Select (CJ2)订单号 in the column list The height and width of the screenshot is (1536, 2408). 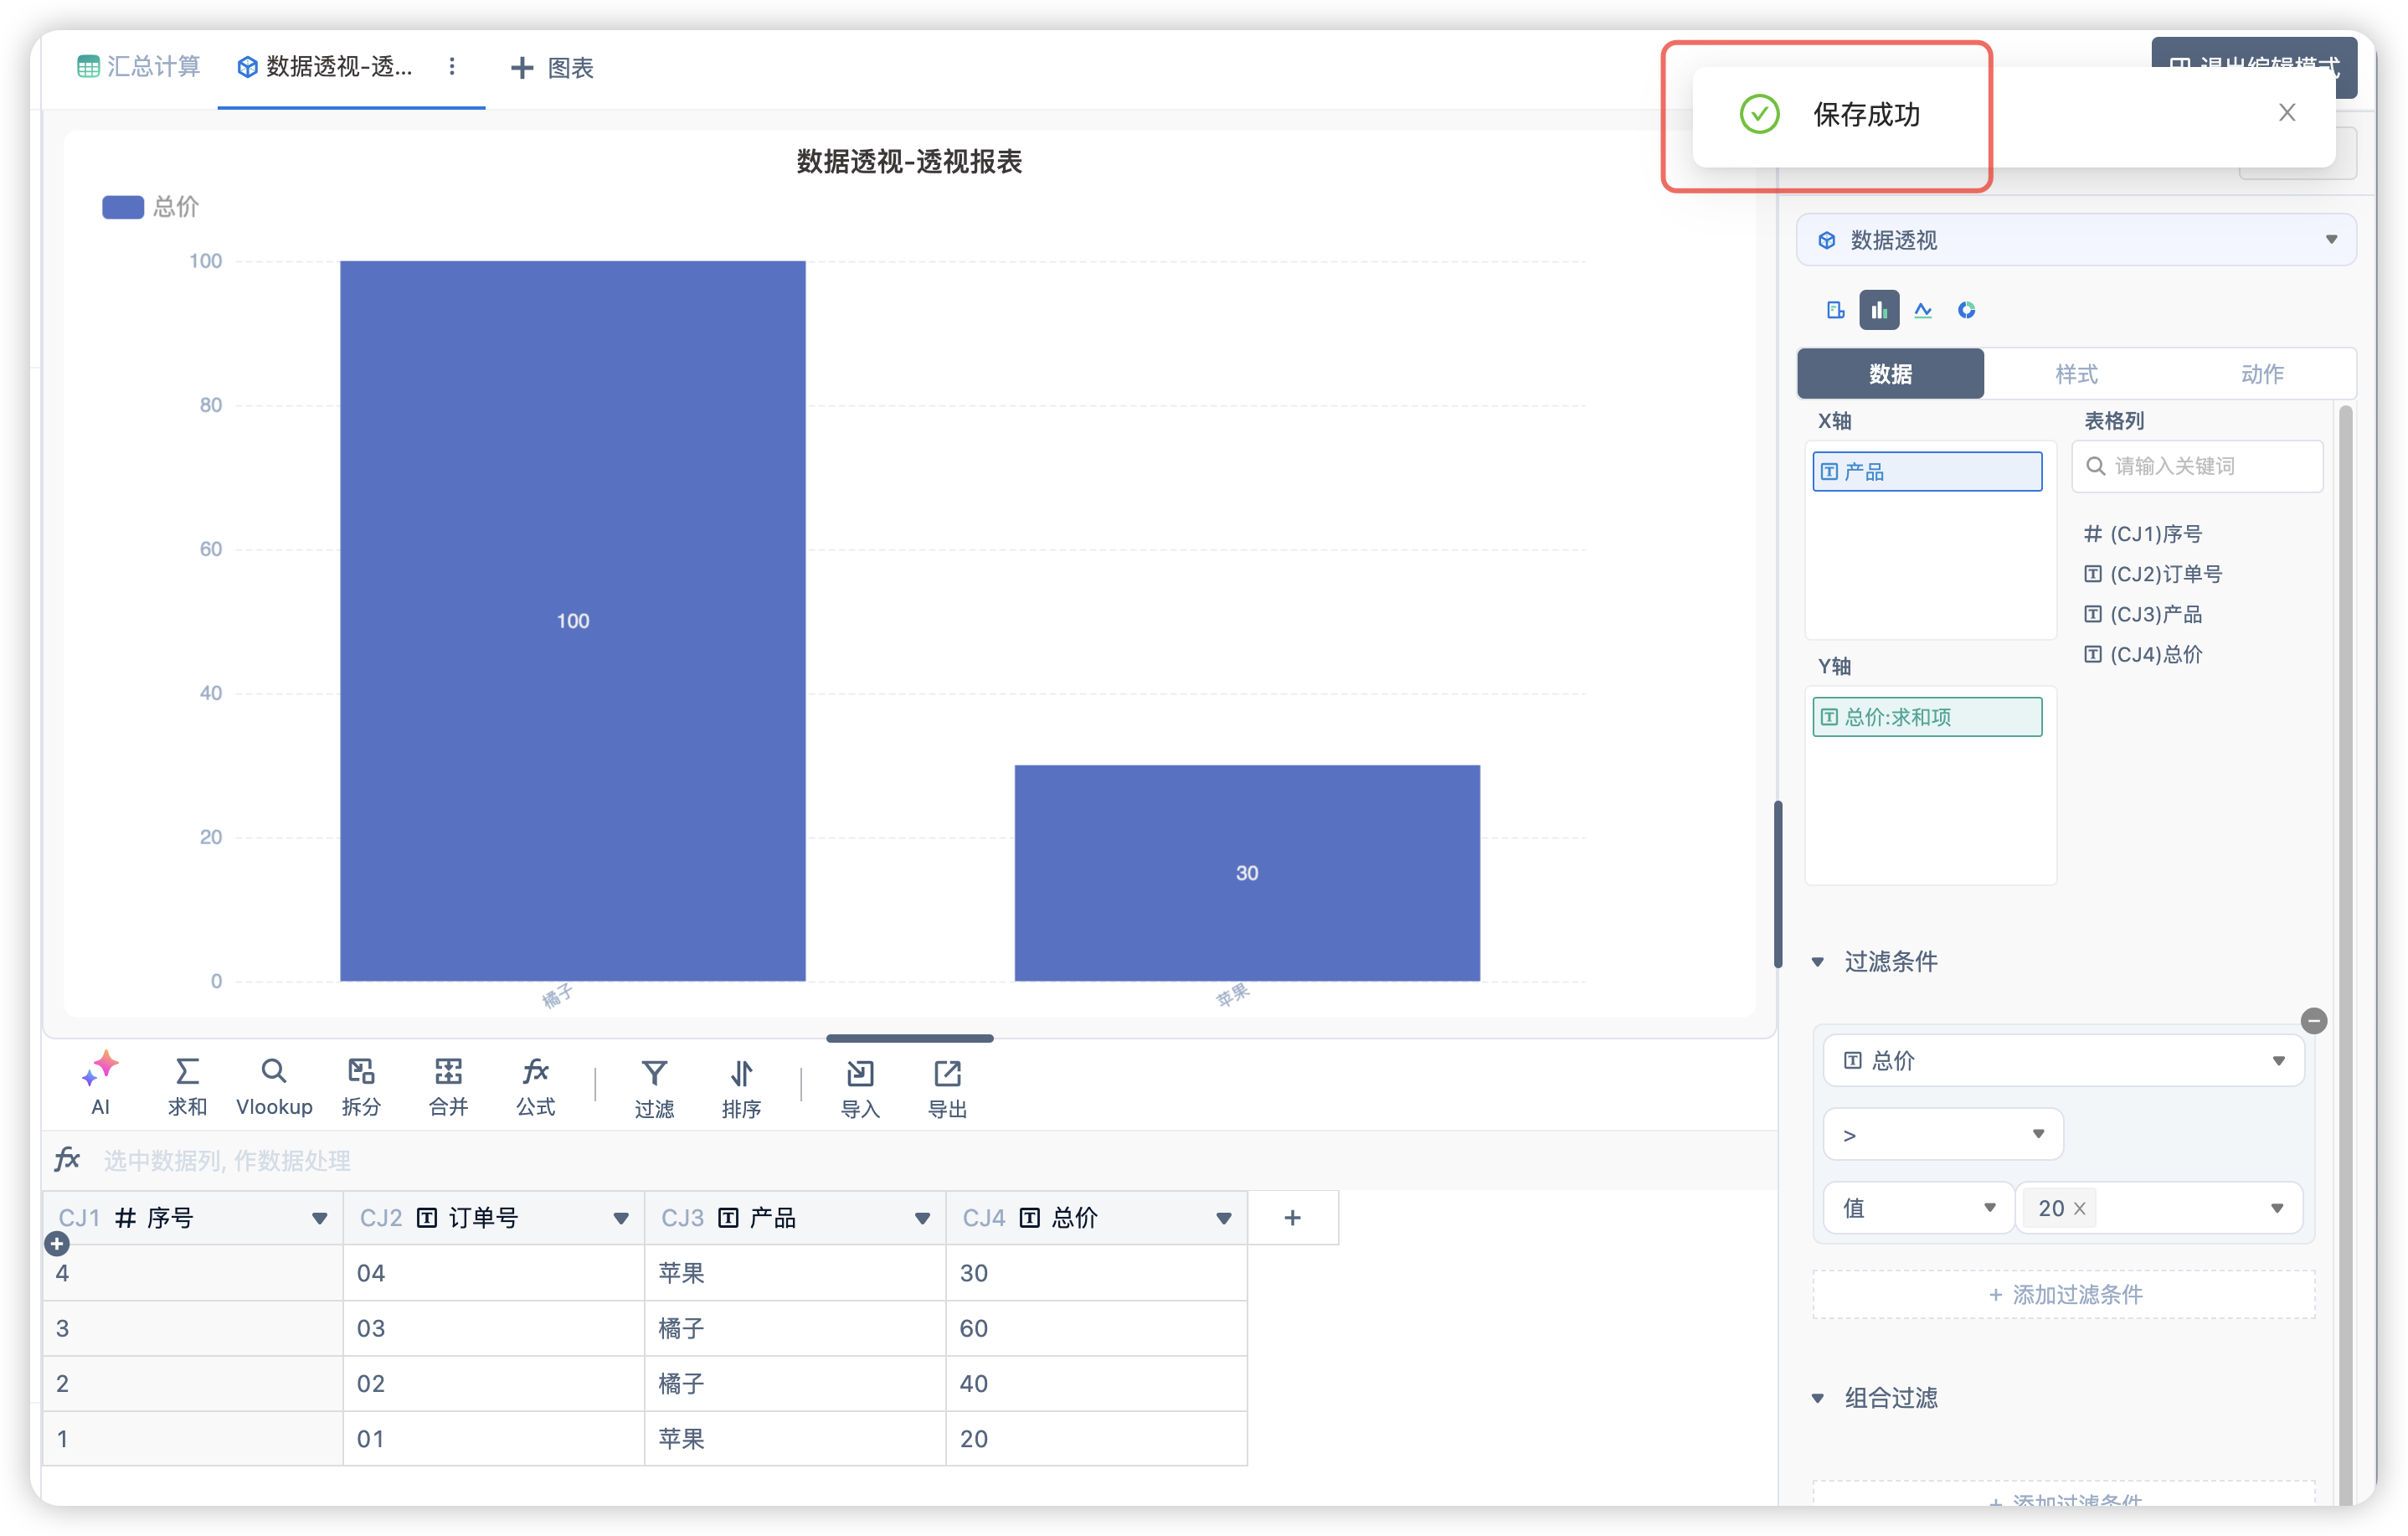(2153, 574)
